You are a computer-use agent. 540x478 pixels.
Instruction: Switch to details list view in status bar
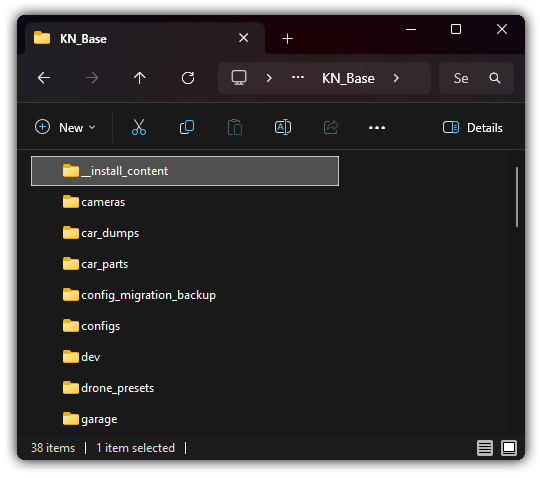click(485, 448)
